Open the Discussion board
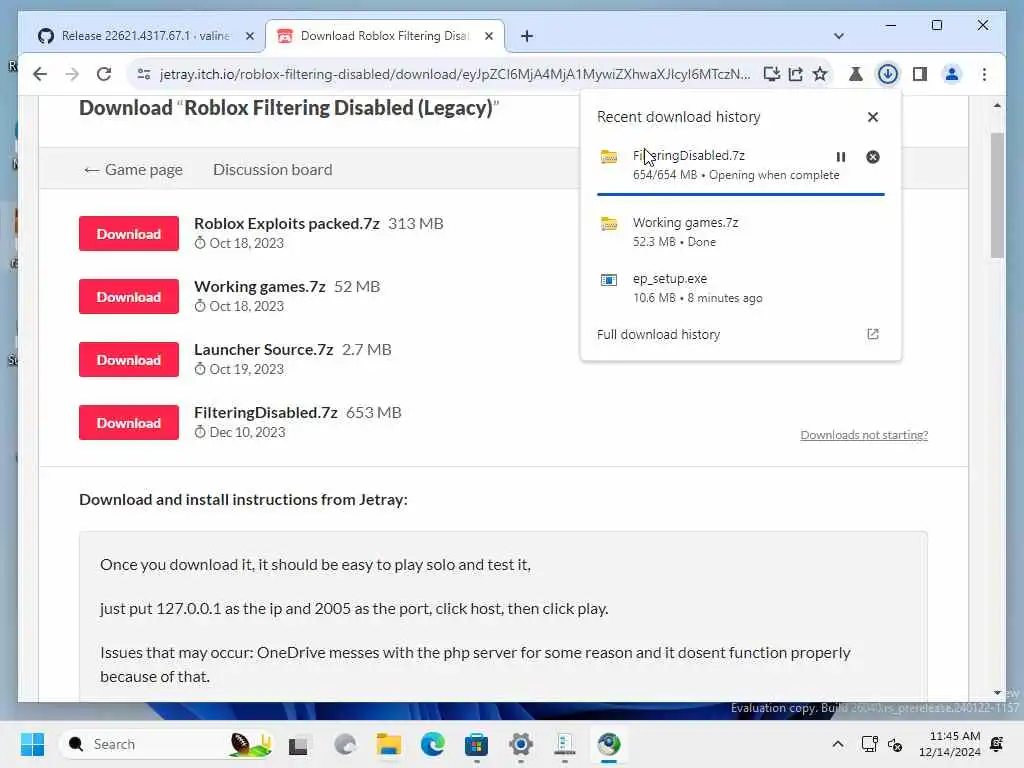 pos(272,170)
